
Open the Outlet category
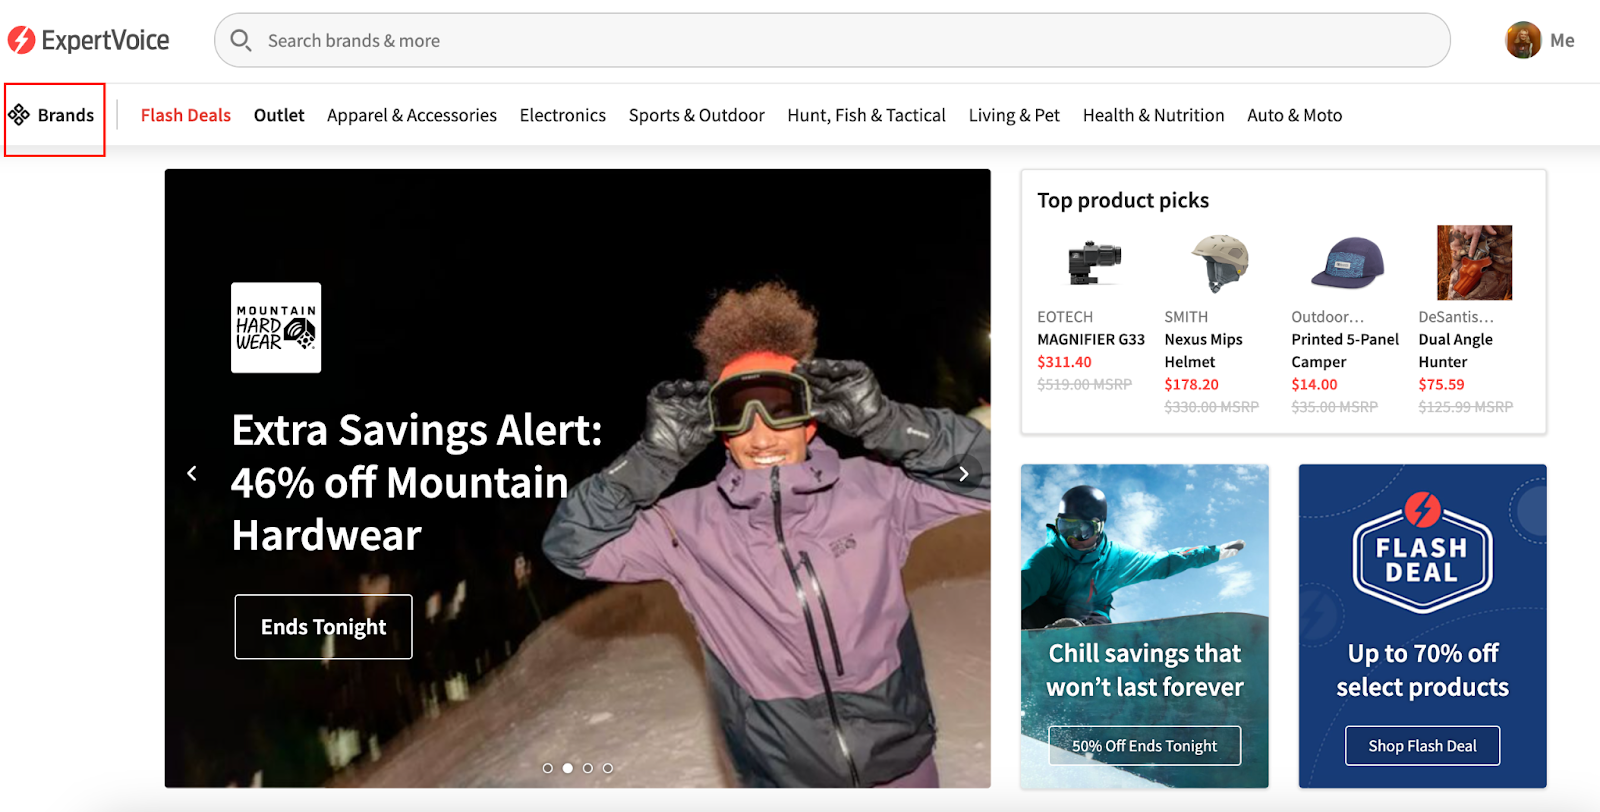[x=279, y=115]
